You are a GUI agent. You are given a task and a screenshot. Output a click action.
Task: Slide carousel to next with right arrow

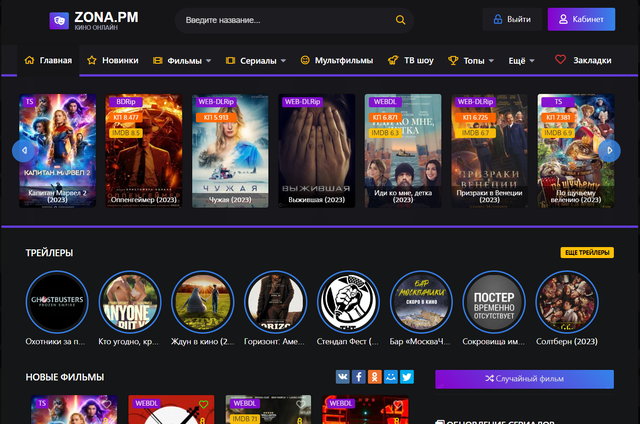[609, 151]
